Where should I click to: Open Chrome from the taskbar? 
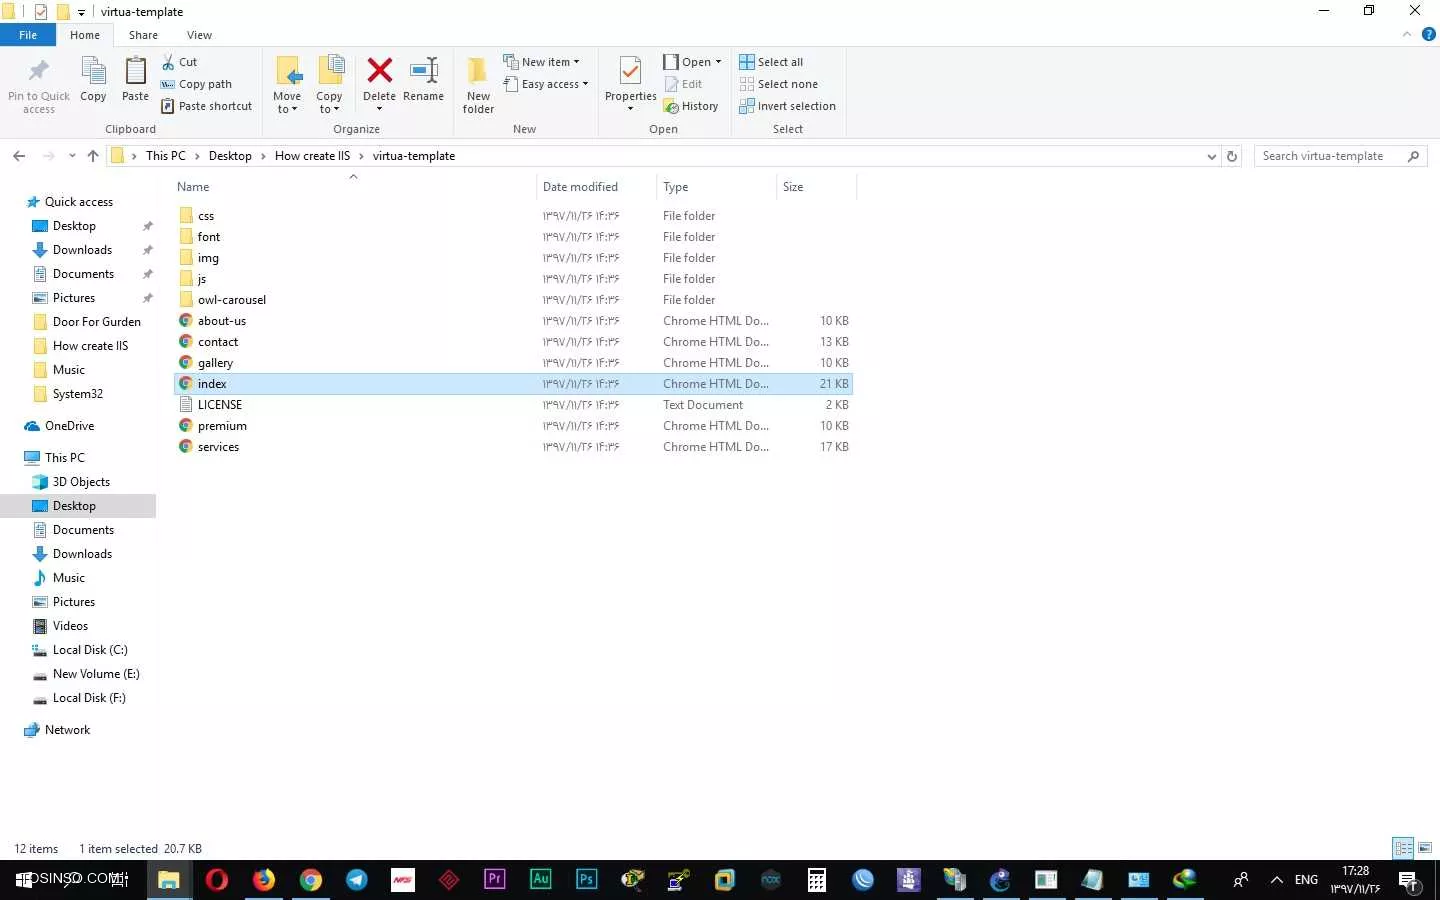click(x=310, y=880)
